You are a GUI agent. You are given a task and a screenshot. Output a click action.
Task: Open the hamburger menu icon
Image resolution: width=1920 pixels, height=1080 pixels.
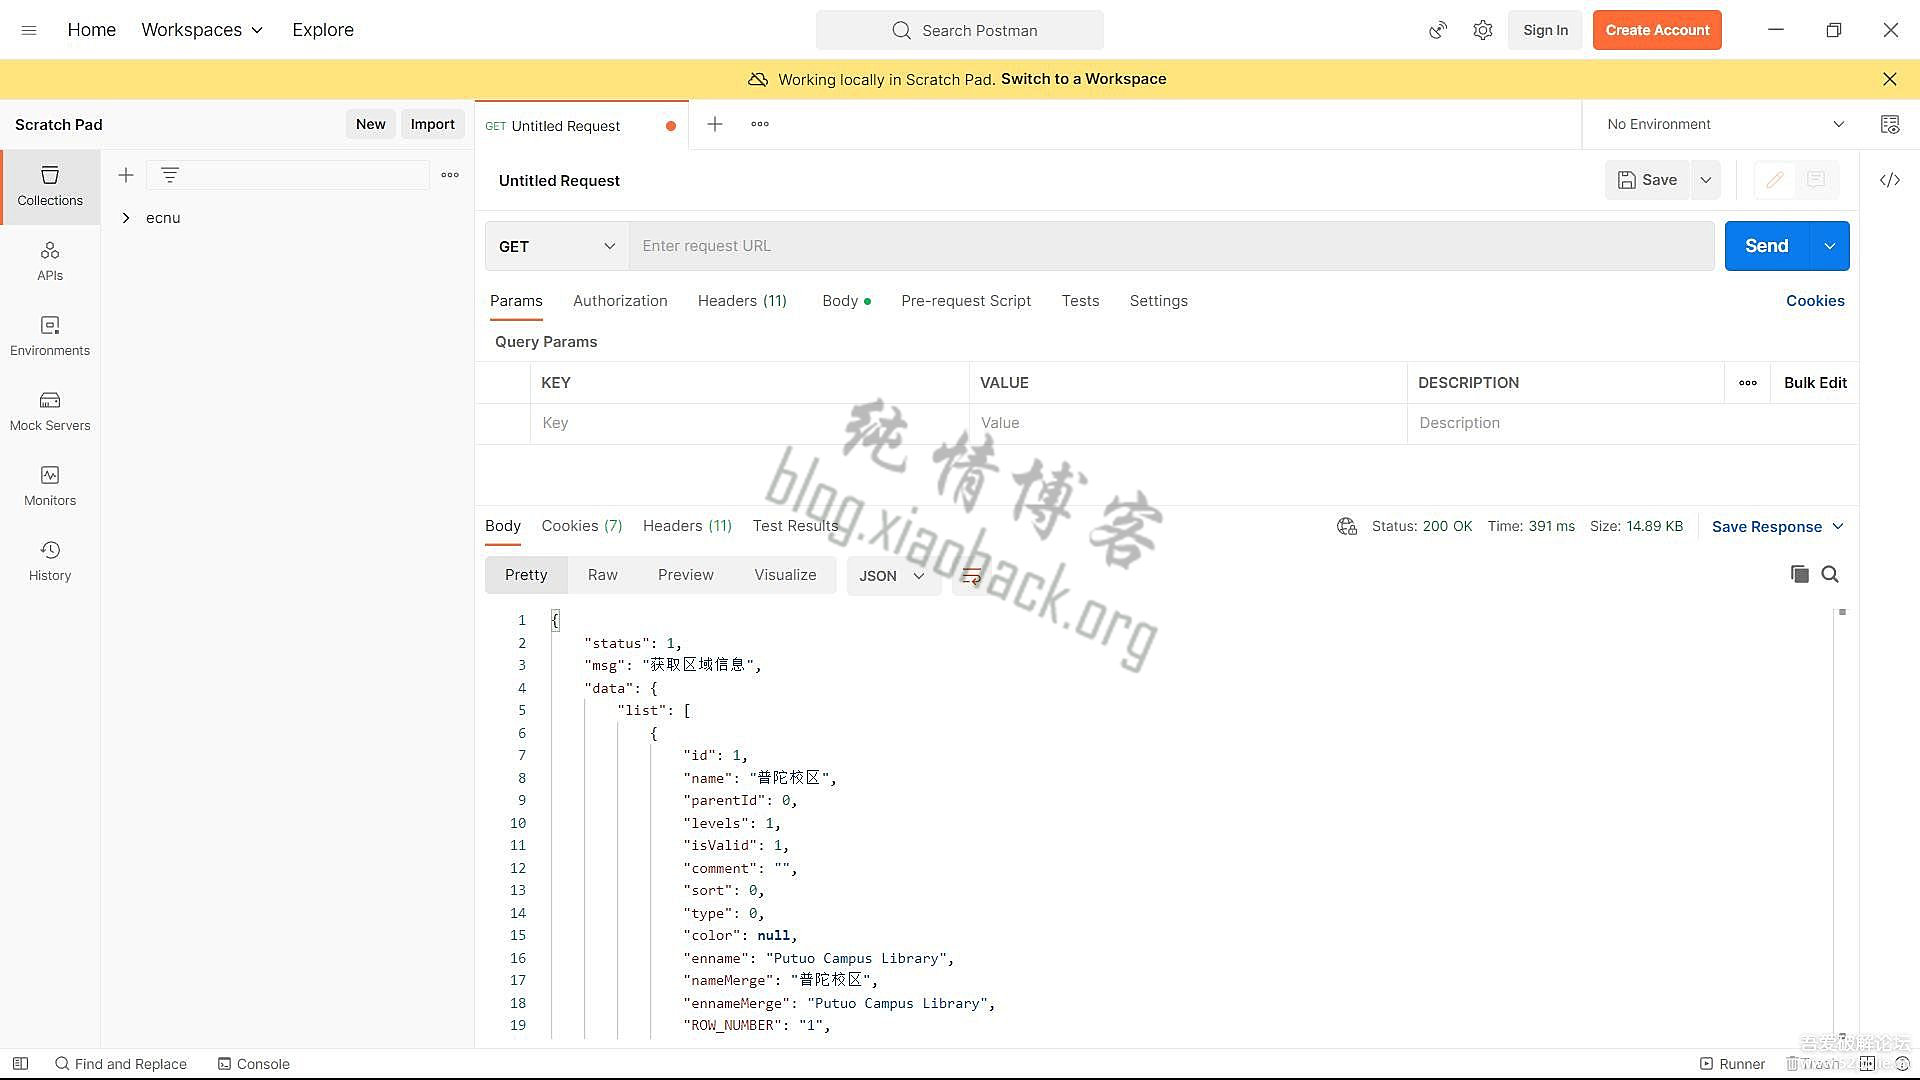click(x=29, y=30)
